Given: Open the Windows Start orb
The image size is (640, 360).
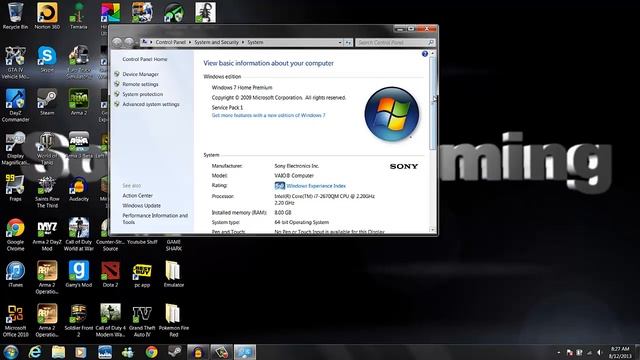Looking at the screenshot, I should tap(11, 352).
